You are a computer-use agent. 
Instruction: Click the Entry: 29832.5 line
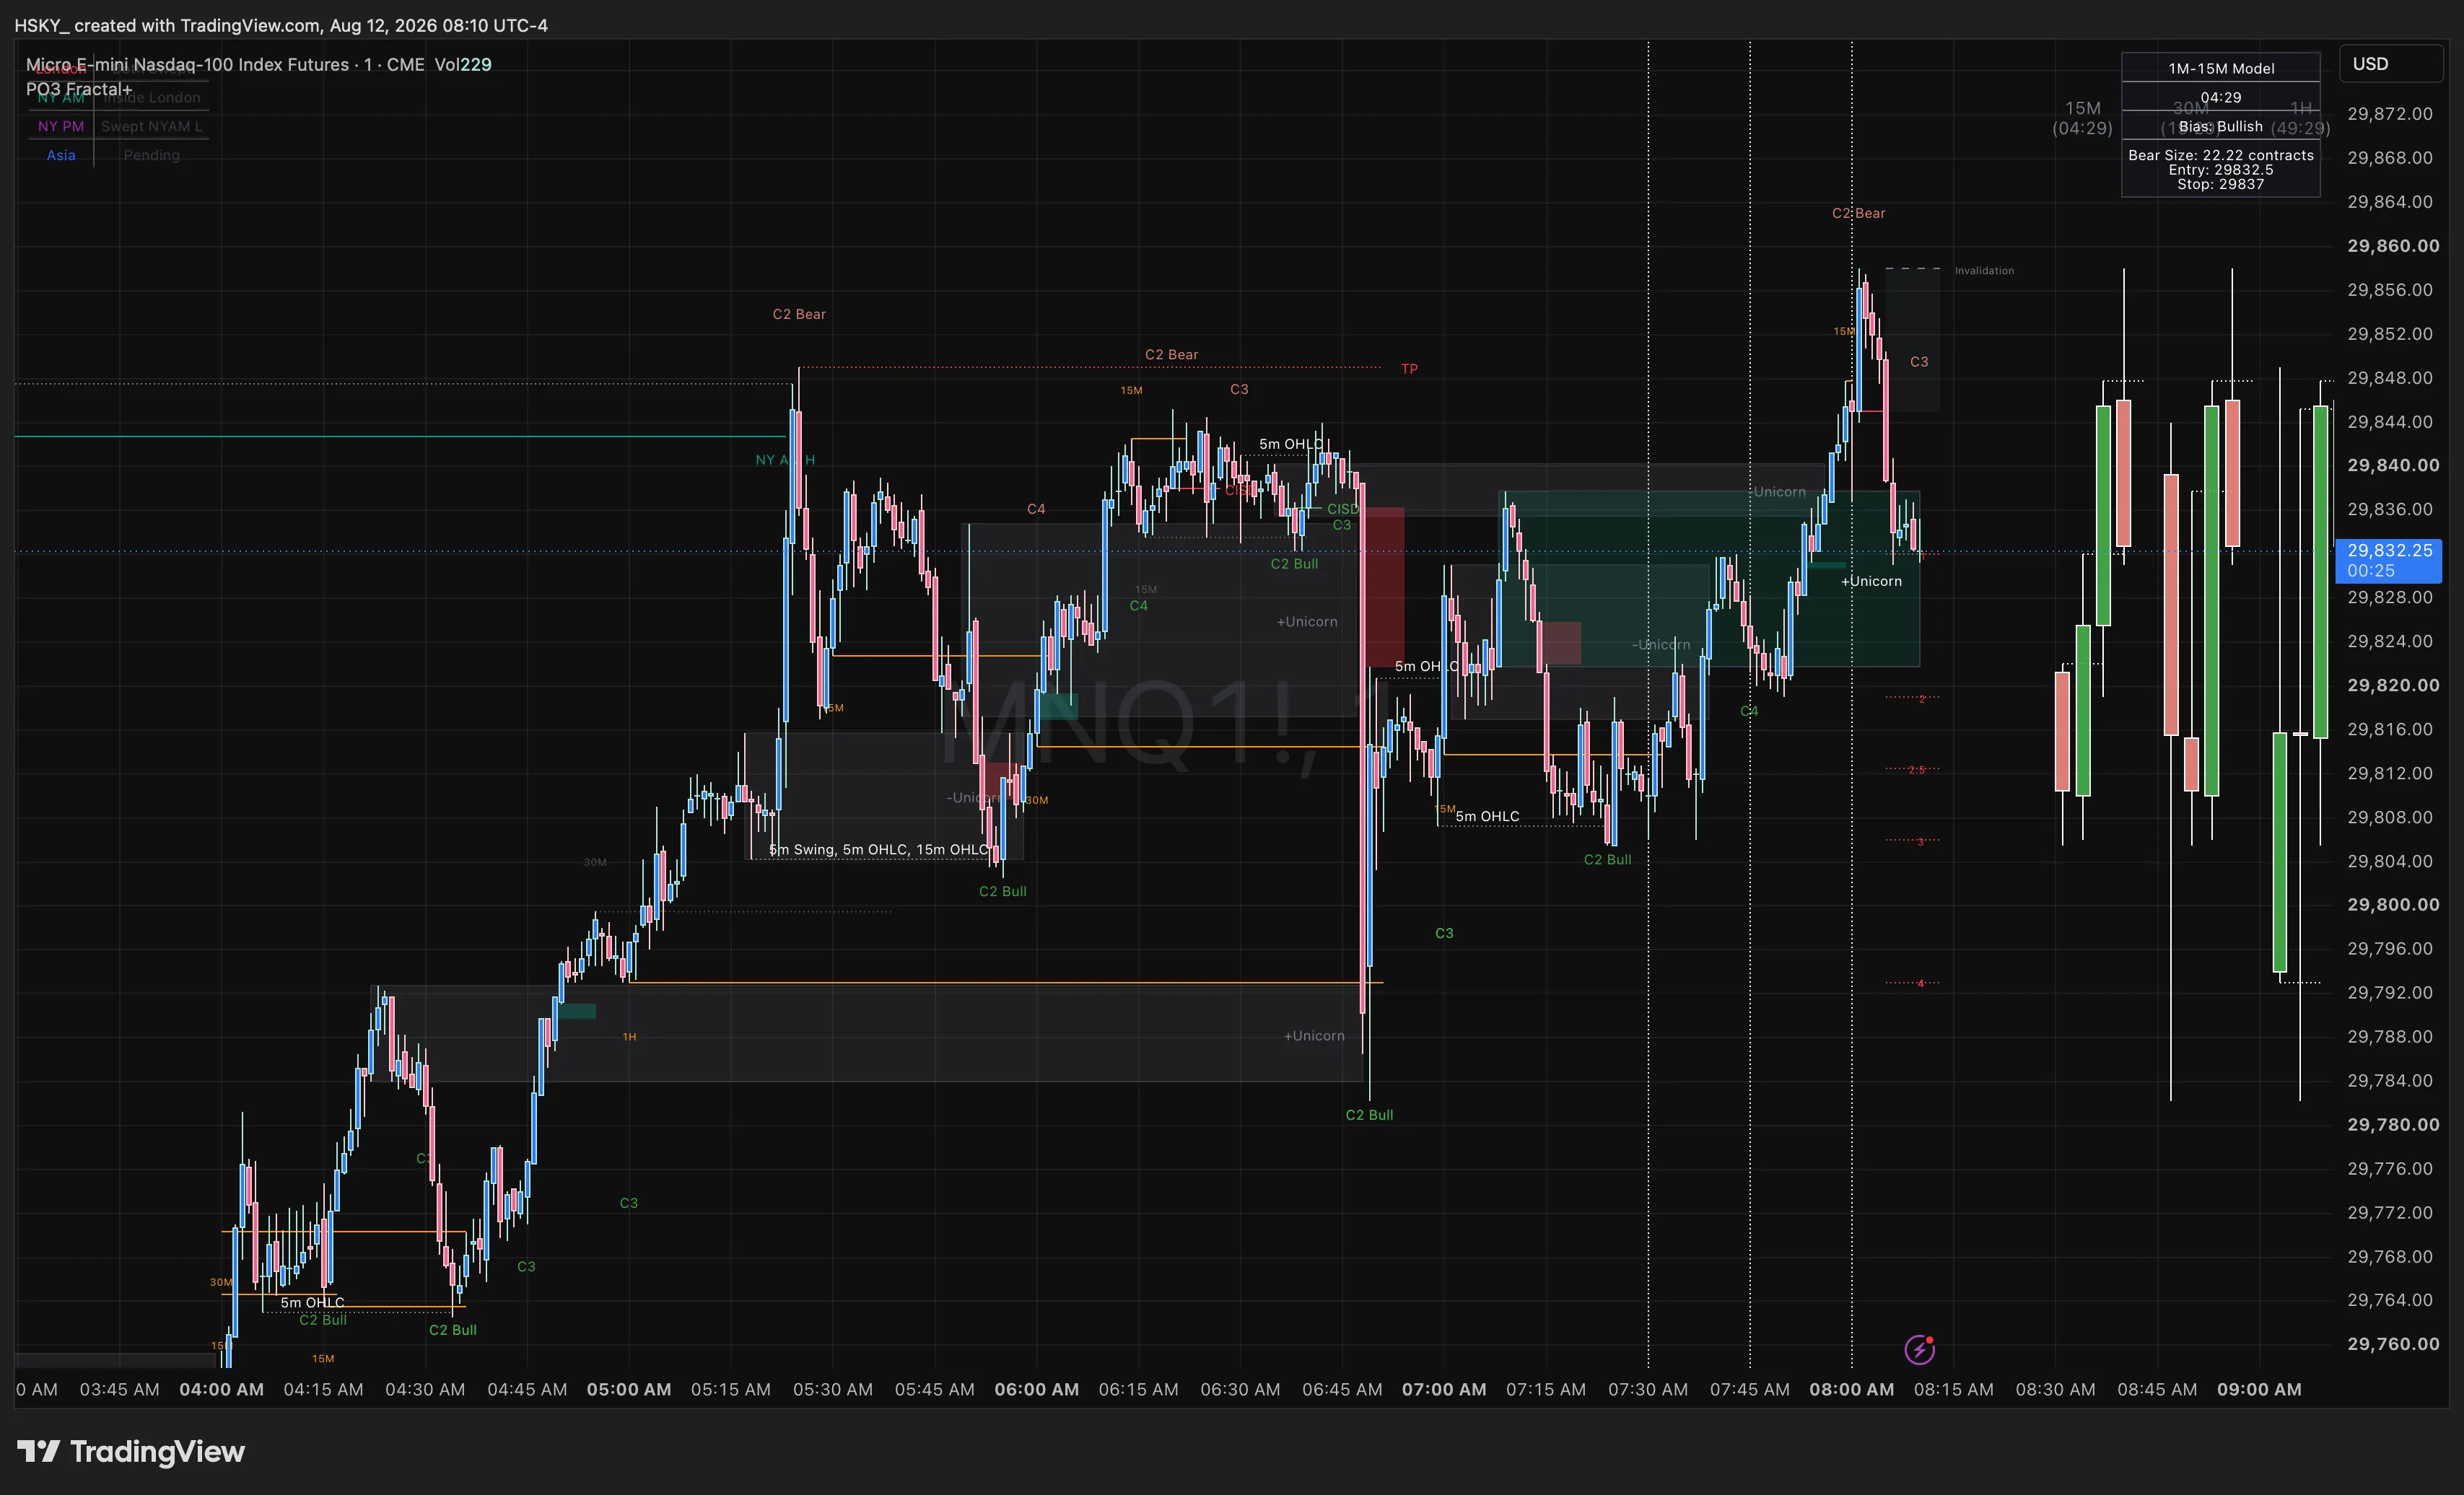coord(2221,170)
